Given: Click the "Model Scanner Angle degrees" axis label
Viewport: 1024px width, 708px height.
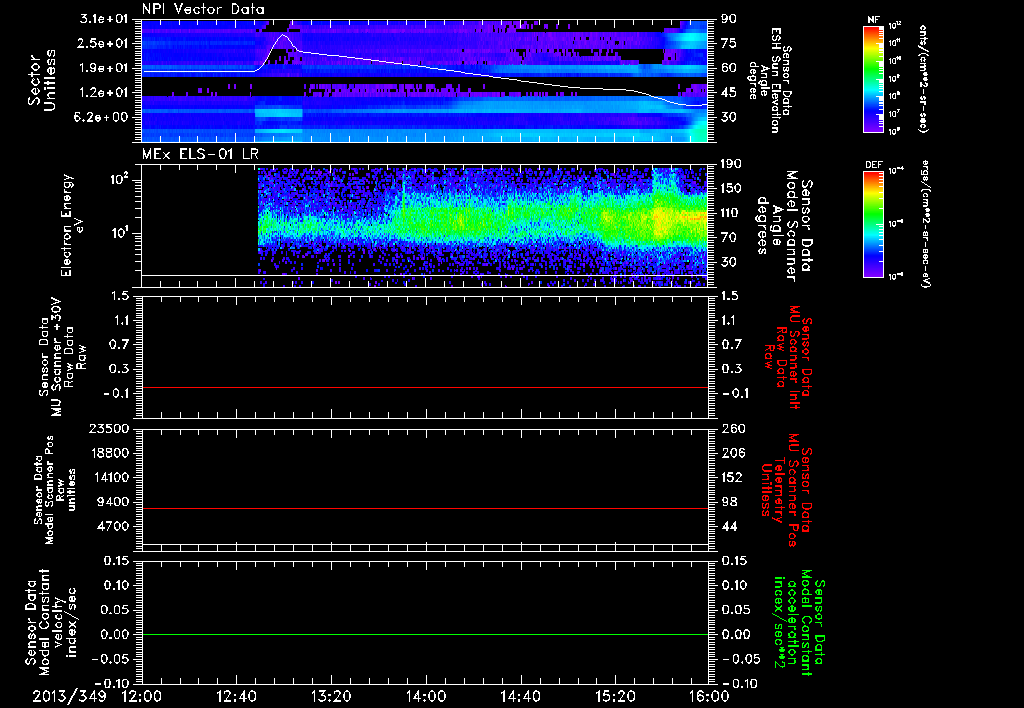Looking at the screenshot, I should click(784, 226).
